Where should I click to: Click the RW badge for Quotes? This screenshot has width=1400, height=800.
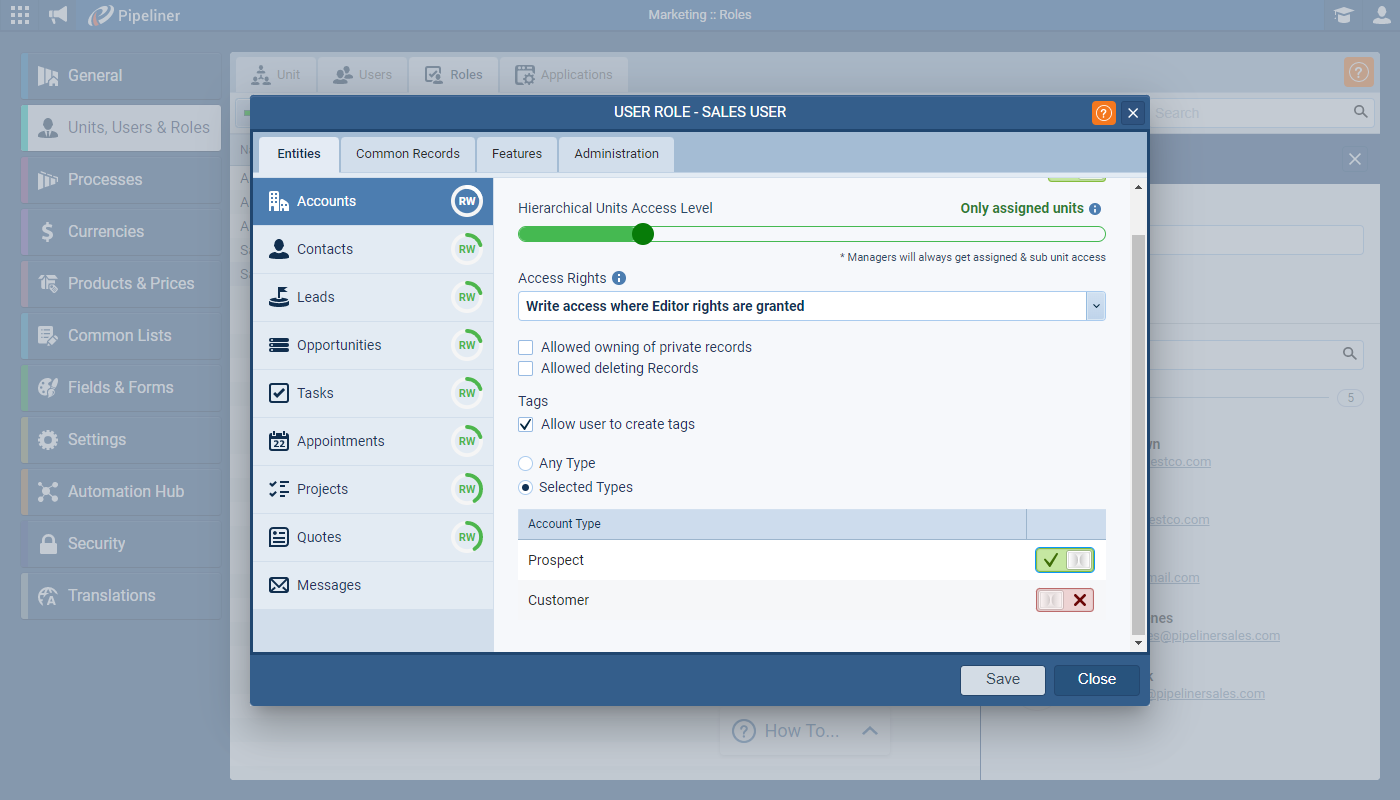click(467, 537)
